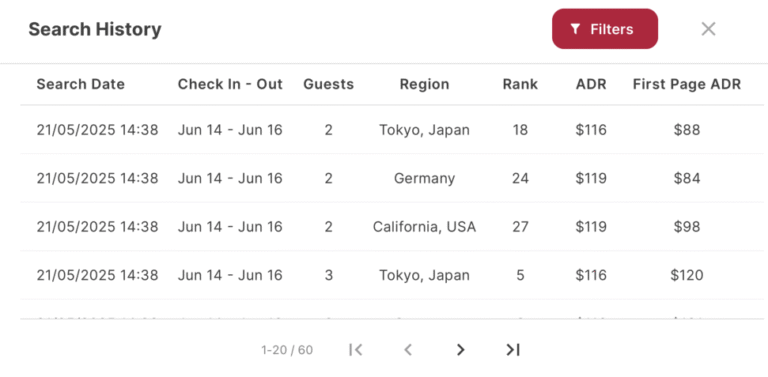Sort by the Check In - Out header
The width and height of the screenshot is (768, 377).
(230, 84)
